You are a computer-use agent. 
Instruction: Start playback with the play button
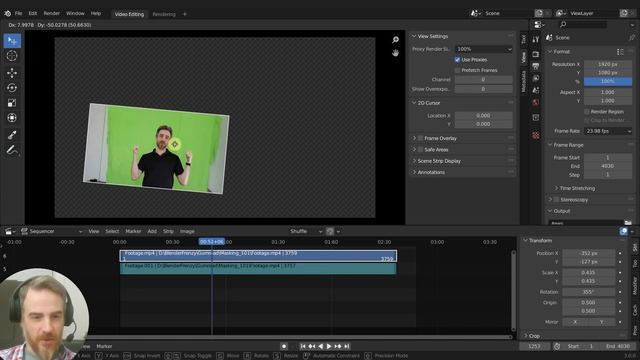(329, 346)
